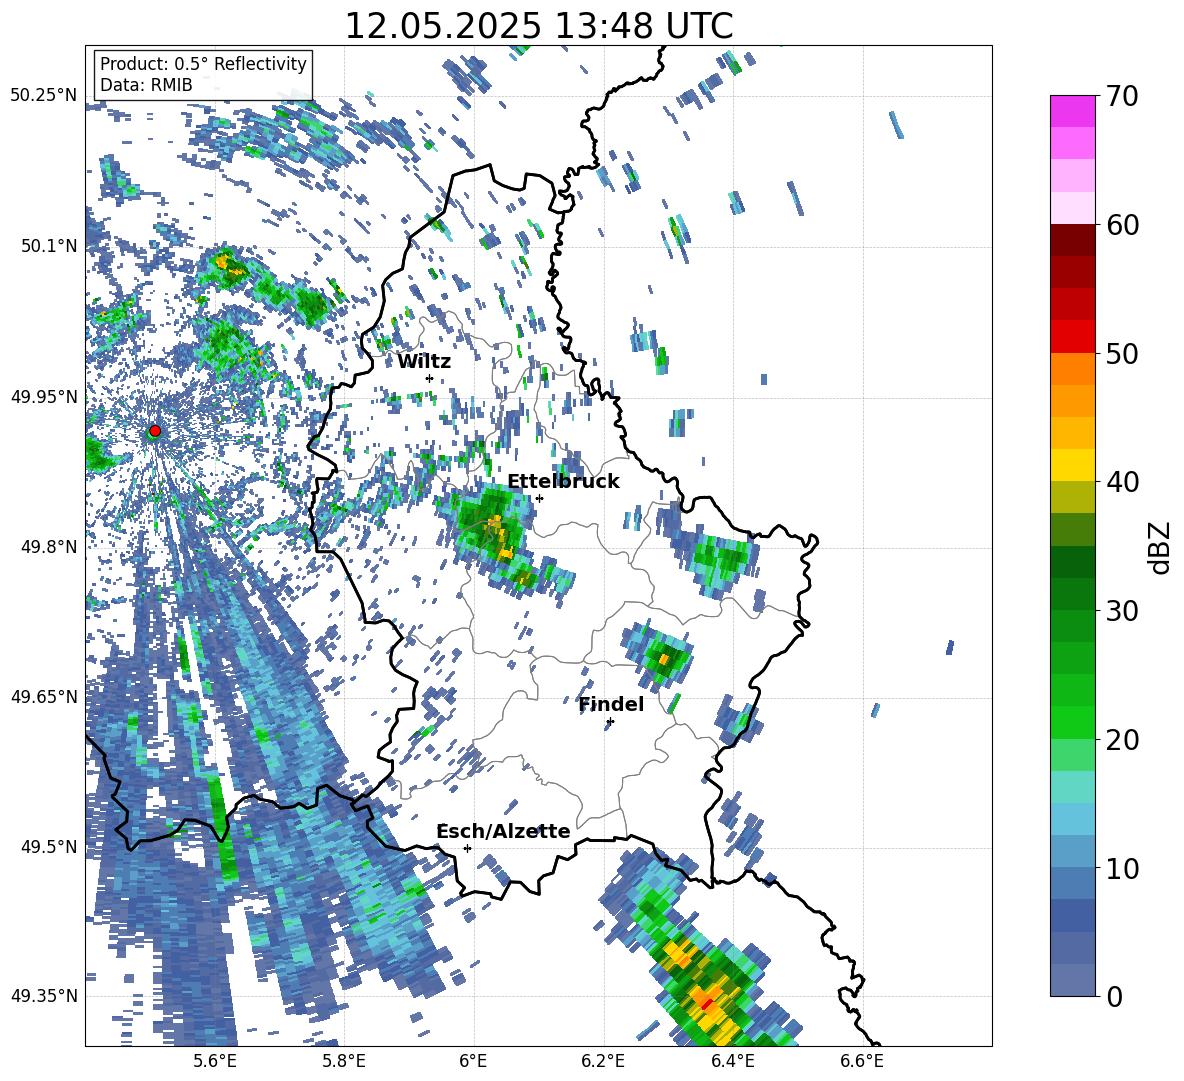Click the 50 colorbar tick label

1122,353
